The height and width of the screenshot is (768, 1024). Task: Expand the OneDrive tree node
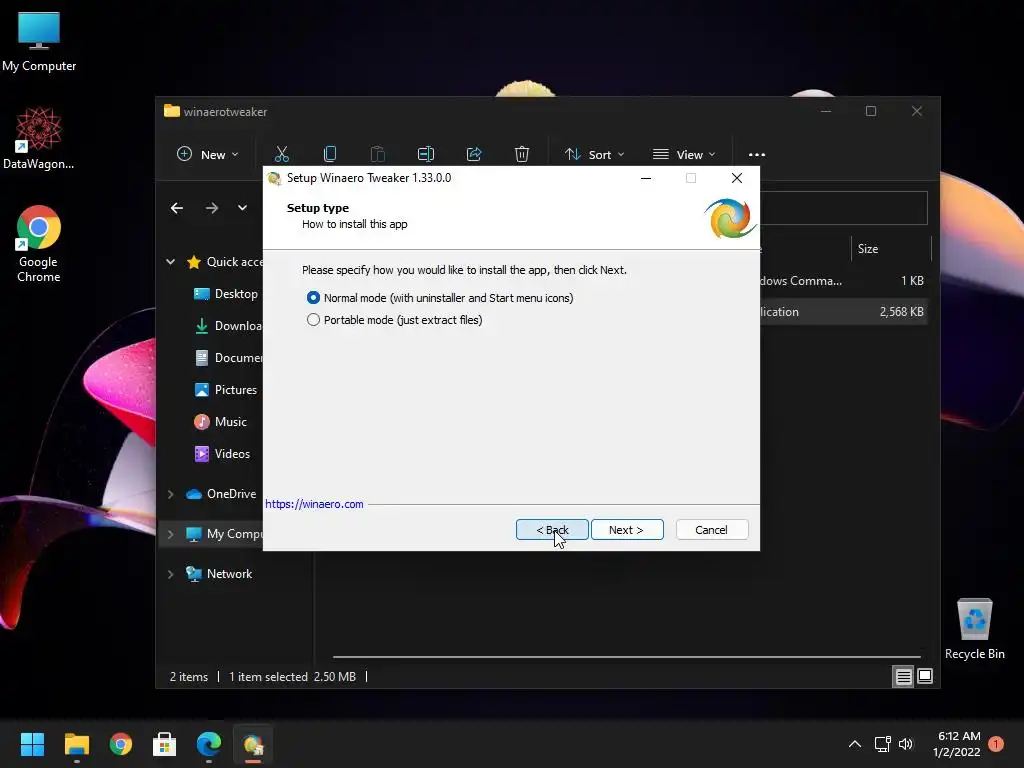tap(170, 494)
